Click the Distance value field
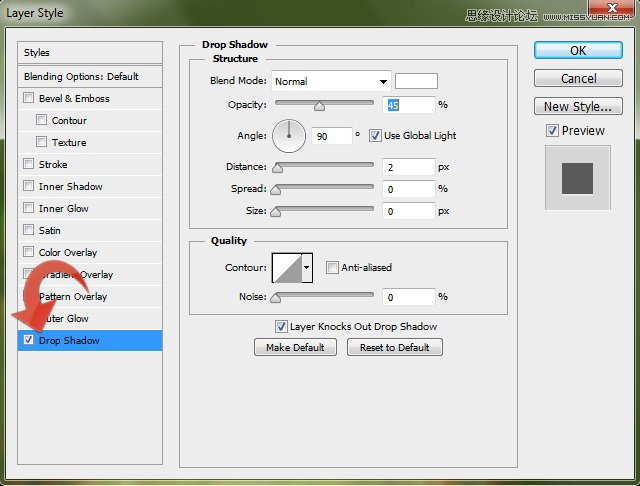Viewport: 640px width, 486px height. [409, 167]
